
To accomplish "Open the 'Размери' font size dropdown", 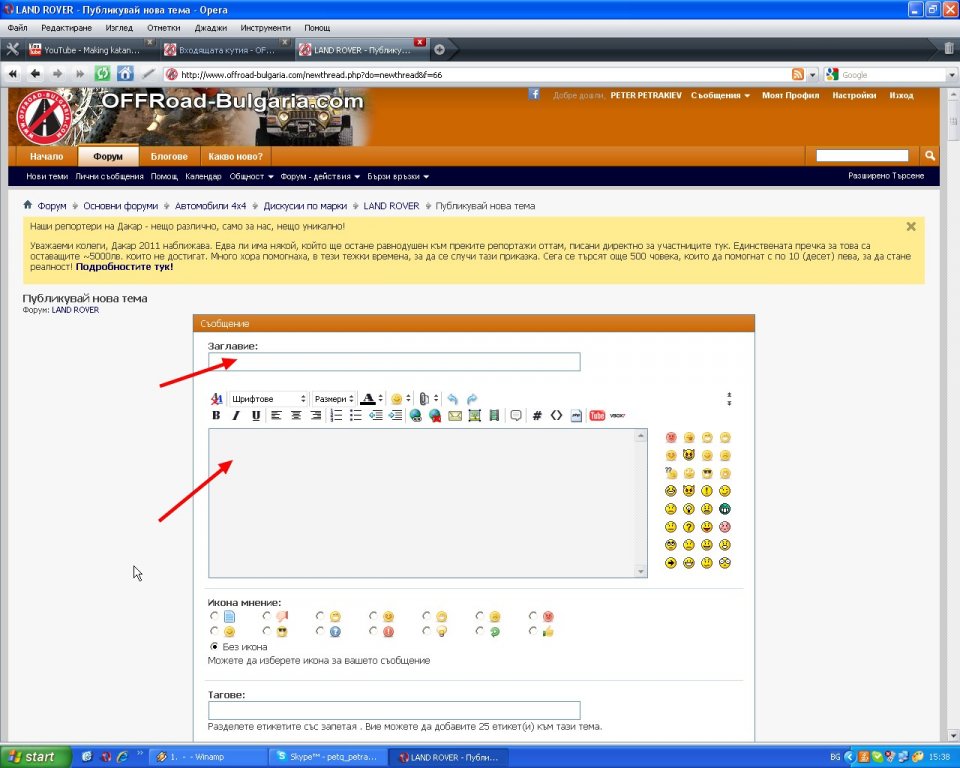I will coord(334,399).
